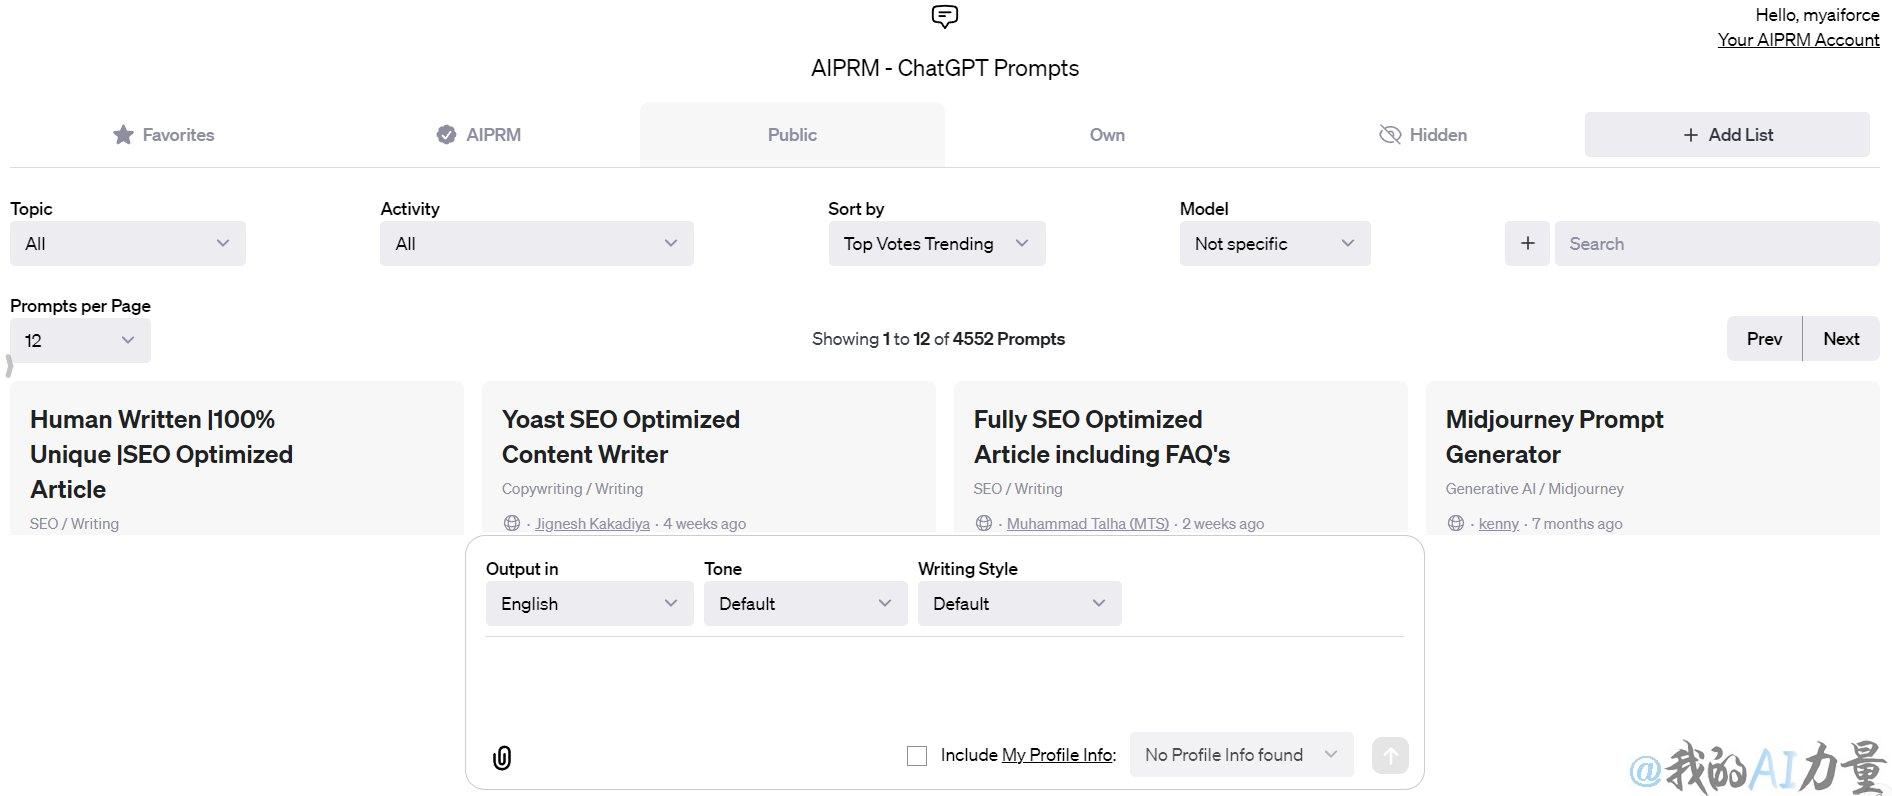The image size is (1892, 796).
Task: Switch to the AIPRM tab
Action: (479, 135)
